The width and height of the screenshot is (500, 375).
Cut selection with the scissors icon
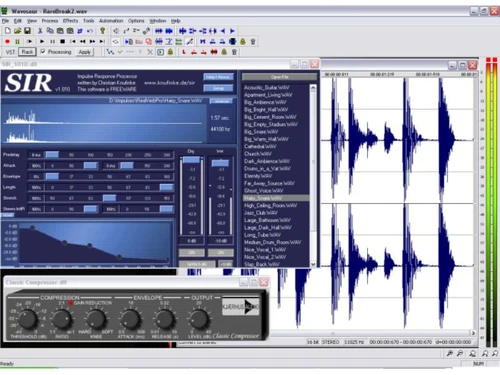point(40,31)
